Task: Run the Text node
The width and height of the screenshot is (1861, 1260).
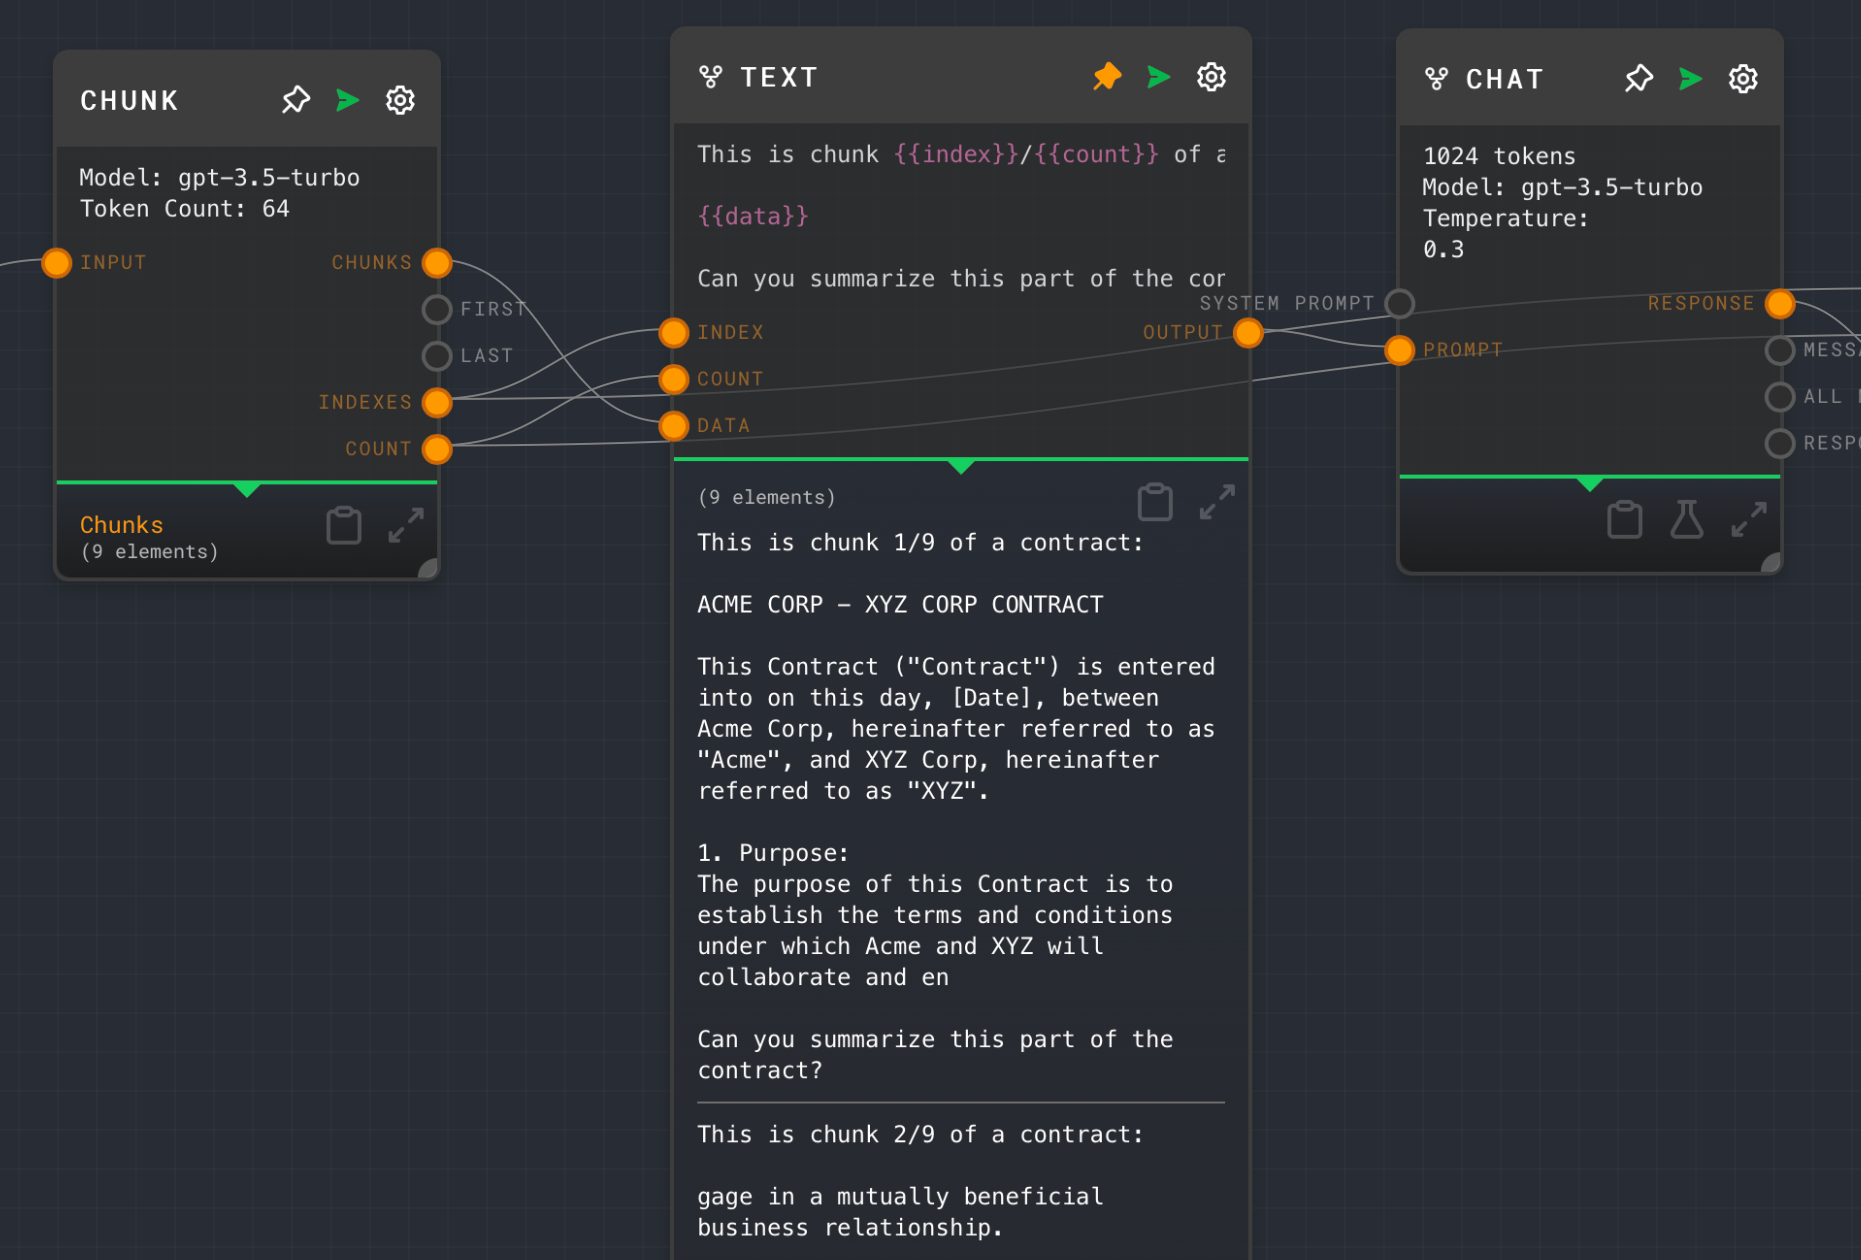Action: click(x=1159, y=77)
